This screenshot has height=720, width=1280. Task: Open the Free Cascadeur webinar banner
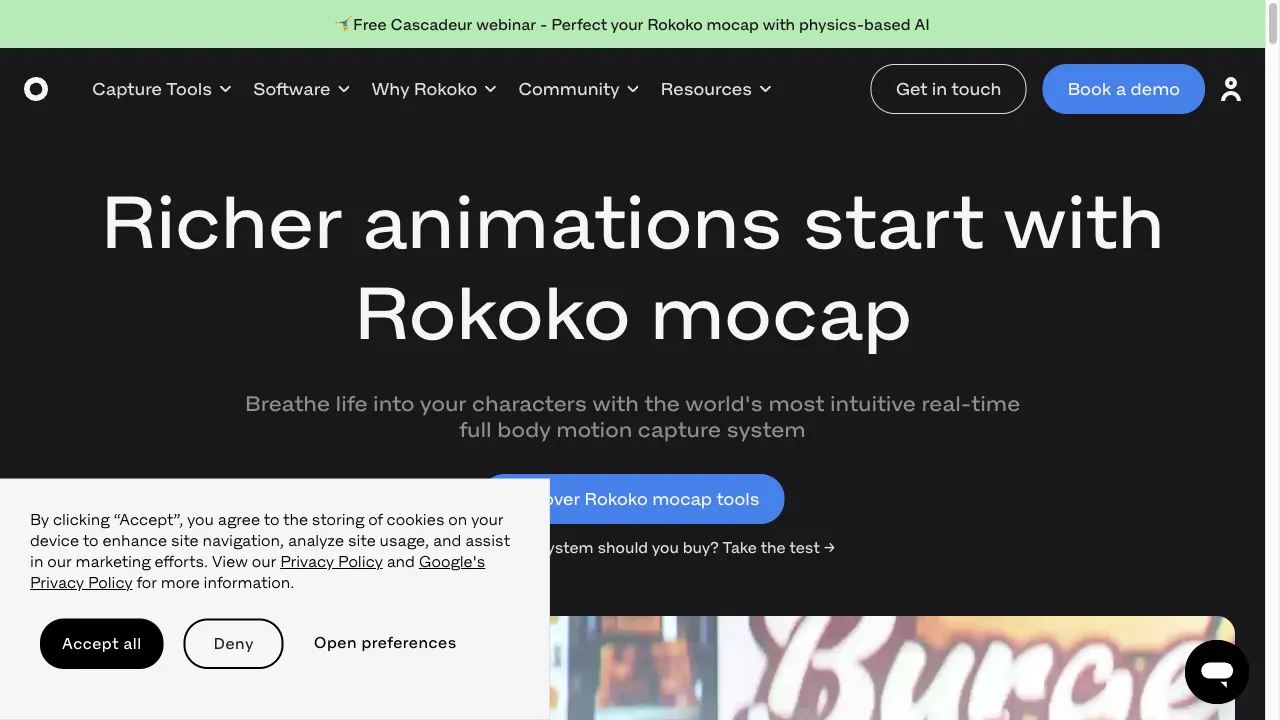click(x=632, y=24)
